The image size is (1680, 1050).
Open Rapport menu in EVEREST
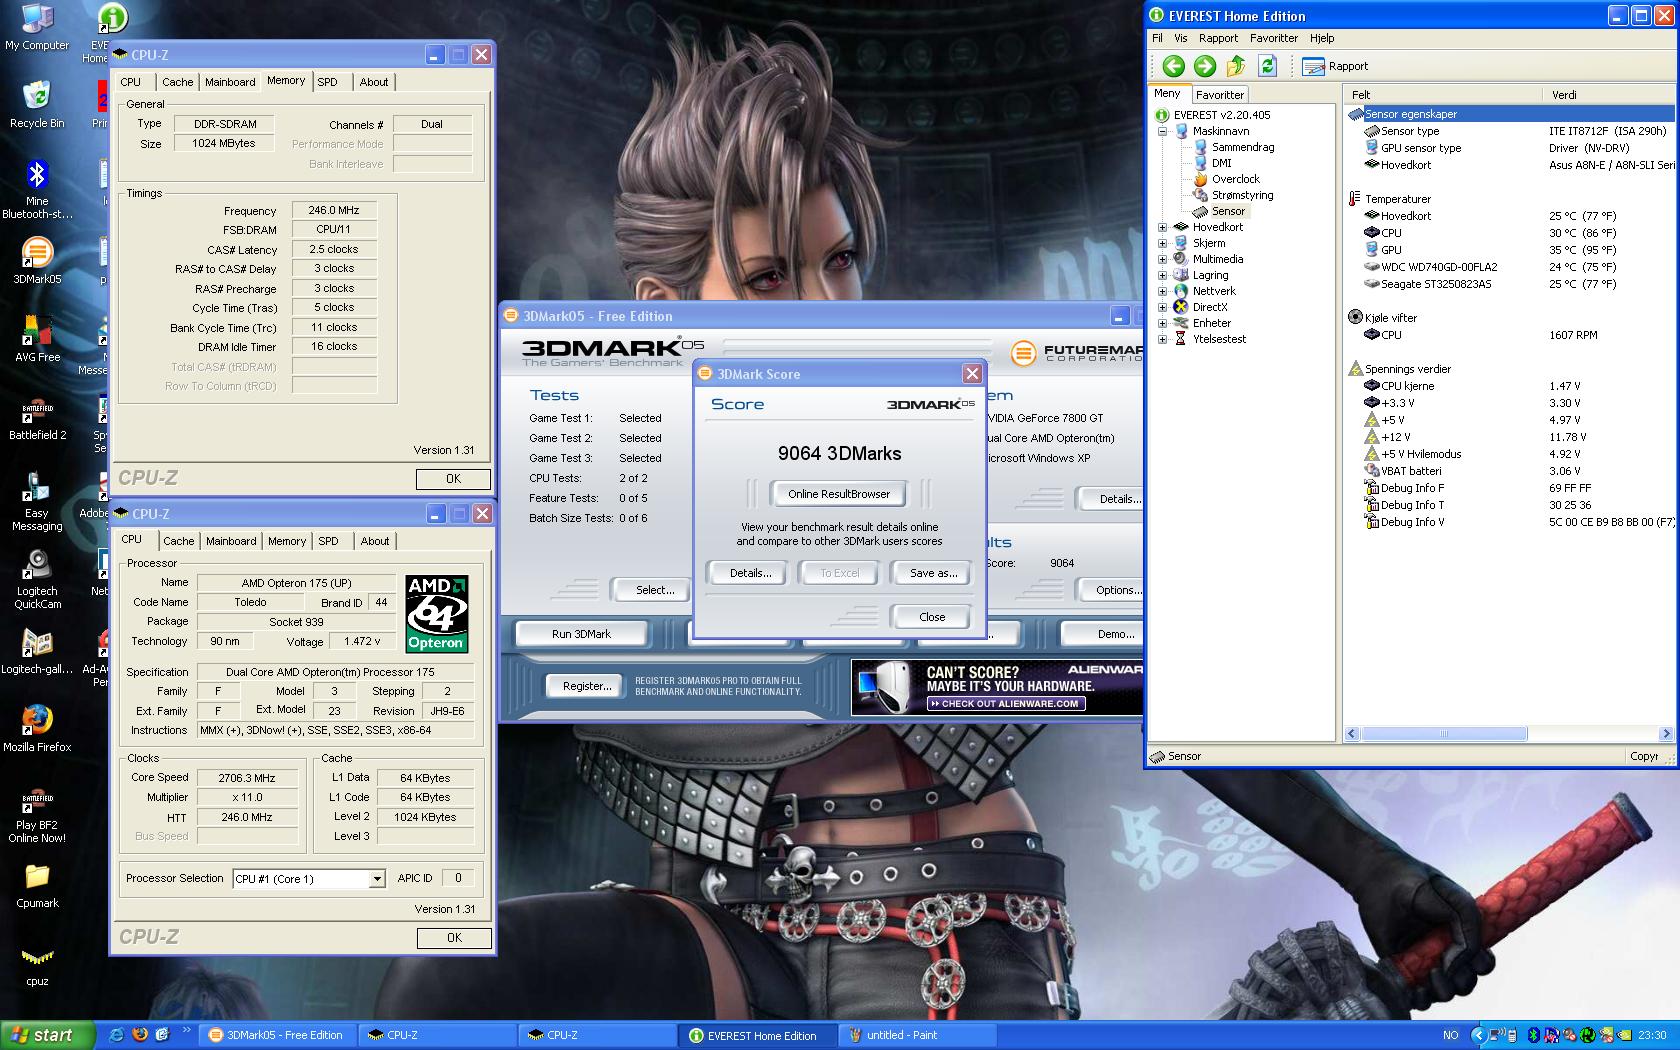pyautogui.click(x=1218, y=38)
